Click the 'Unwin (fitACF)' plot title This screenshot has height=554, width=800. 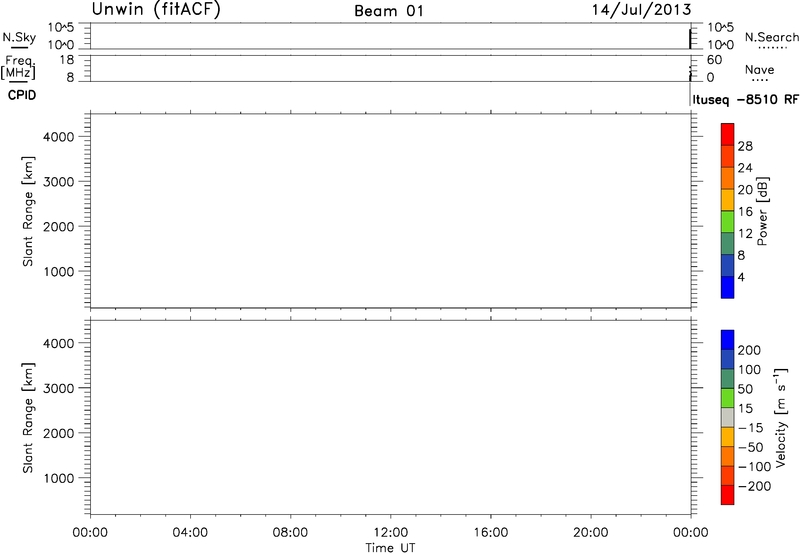click(x=156, y=9)
